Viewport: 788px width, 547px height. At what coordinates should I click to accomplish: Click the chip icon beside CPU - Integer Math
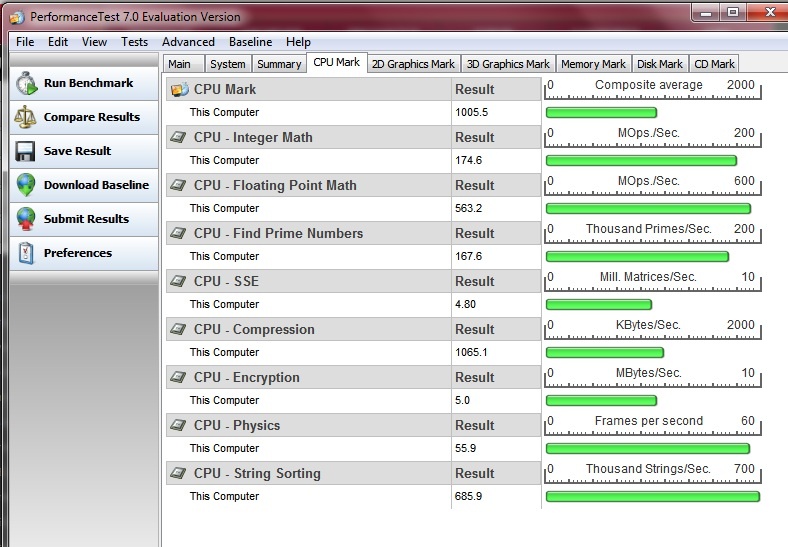(178, 137)
